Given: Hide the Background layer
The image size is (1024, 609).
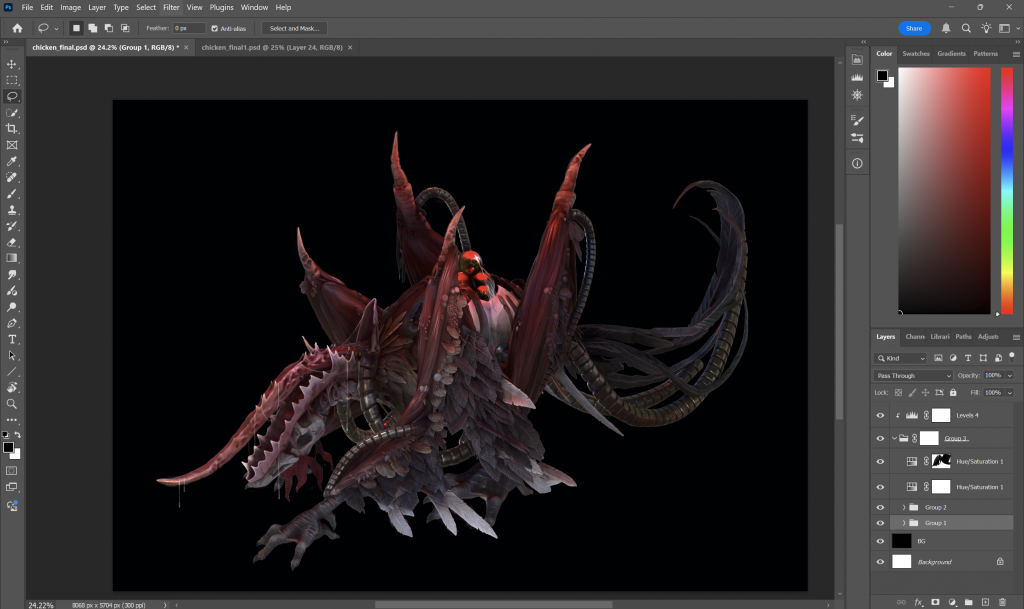Looking at the screenshot, I should pyautogui.click(x=880, y=562).
